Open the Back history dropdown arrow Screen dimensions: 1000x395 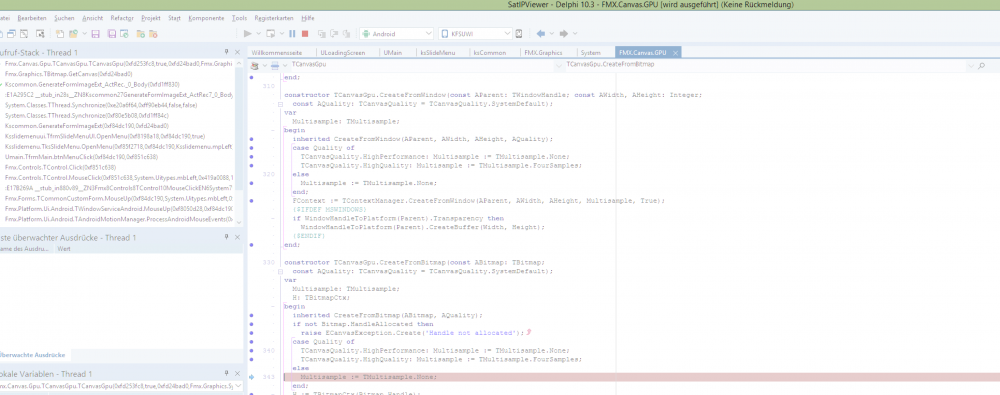(x=551, y=33)
